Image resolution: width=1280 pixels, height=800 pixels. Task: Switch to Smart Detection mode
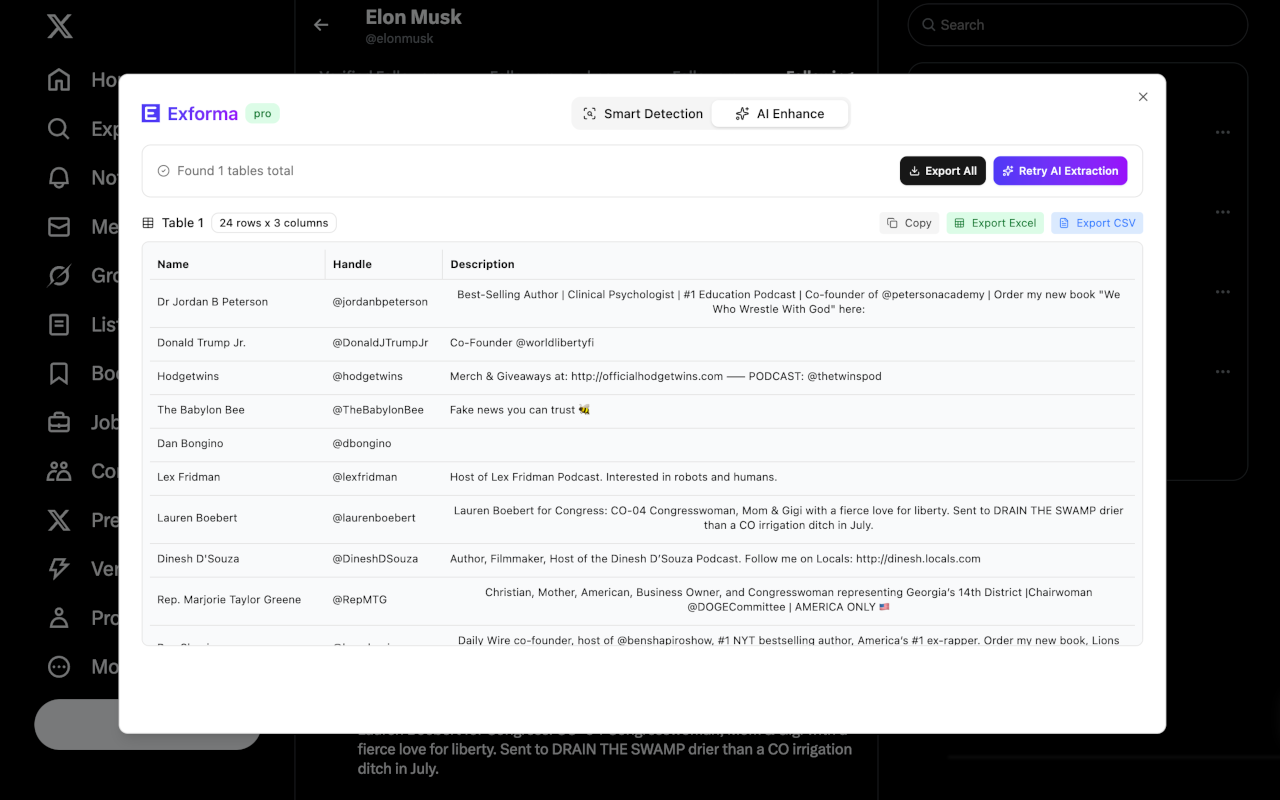(x=643, y=114)
